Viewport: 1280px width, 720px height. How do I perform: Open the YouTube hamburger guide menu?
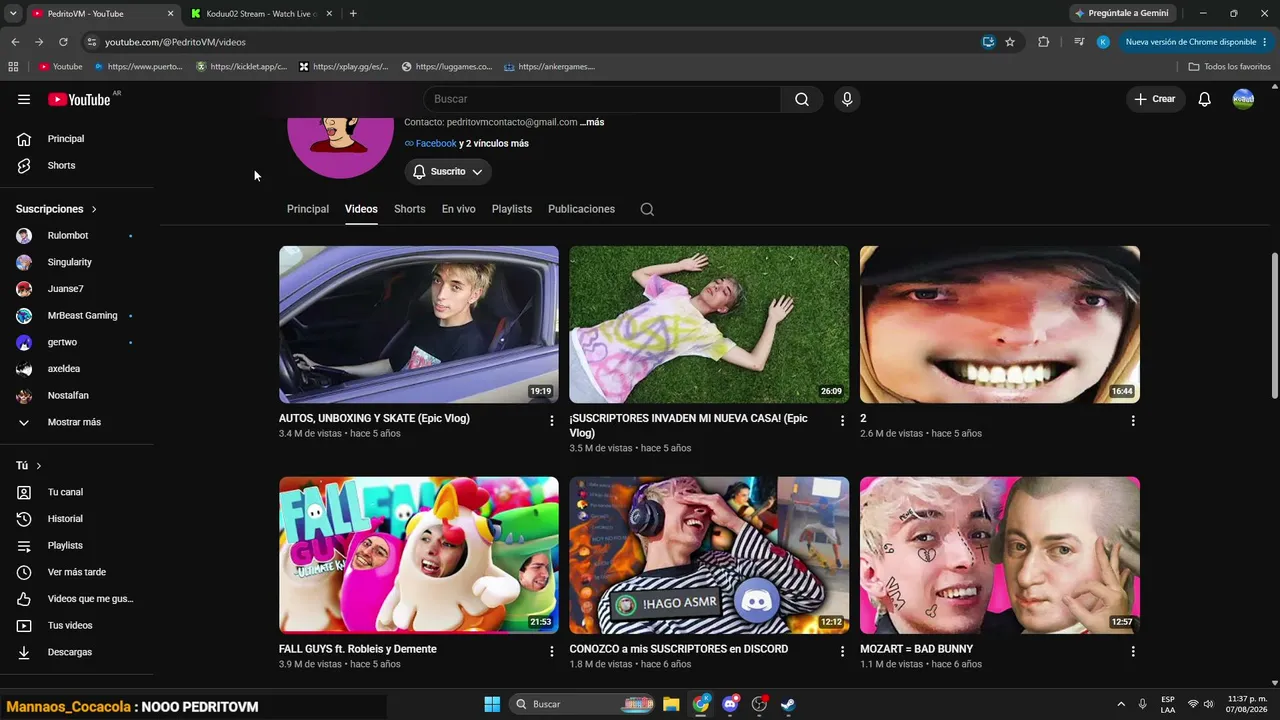coord(24,99)
